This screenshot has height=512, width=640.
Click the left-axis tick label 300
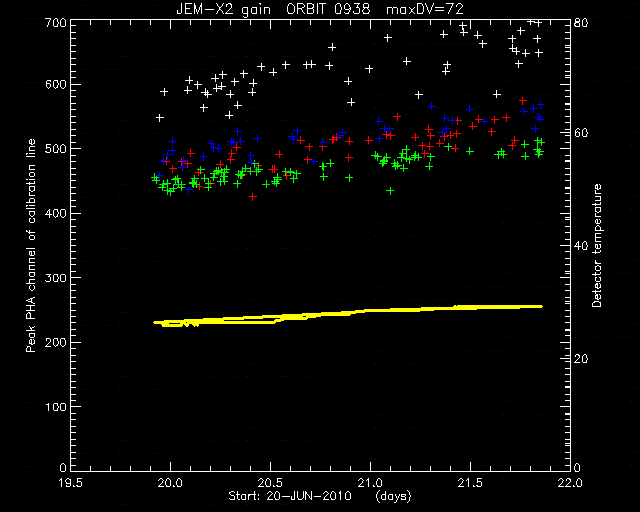tap(57, 278)
